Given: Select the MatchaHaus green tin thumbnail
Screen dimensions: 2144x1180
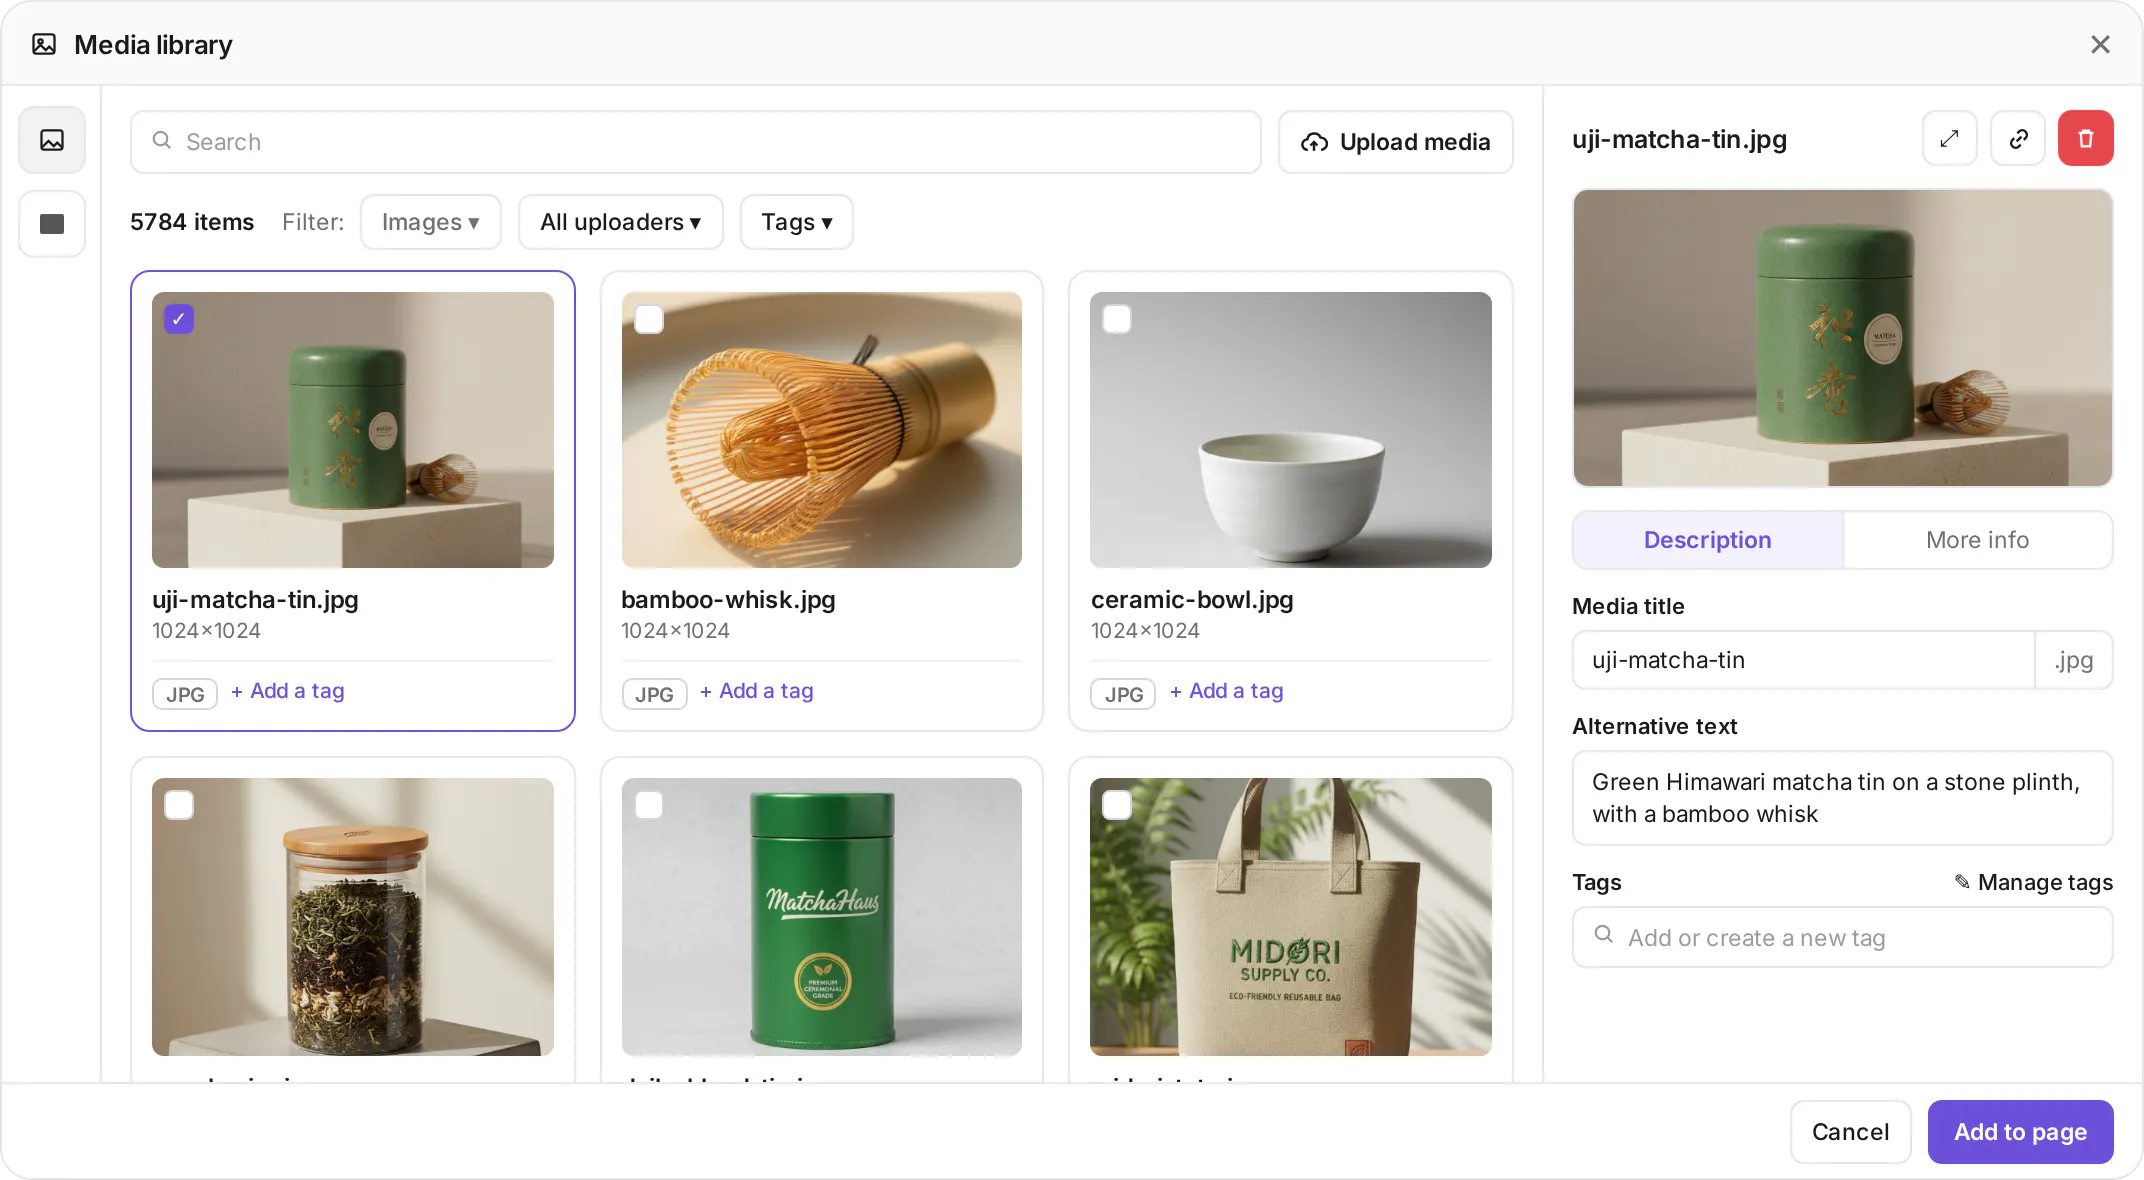Looking at the screenshot, I should pos(822,917).
